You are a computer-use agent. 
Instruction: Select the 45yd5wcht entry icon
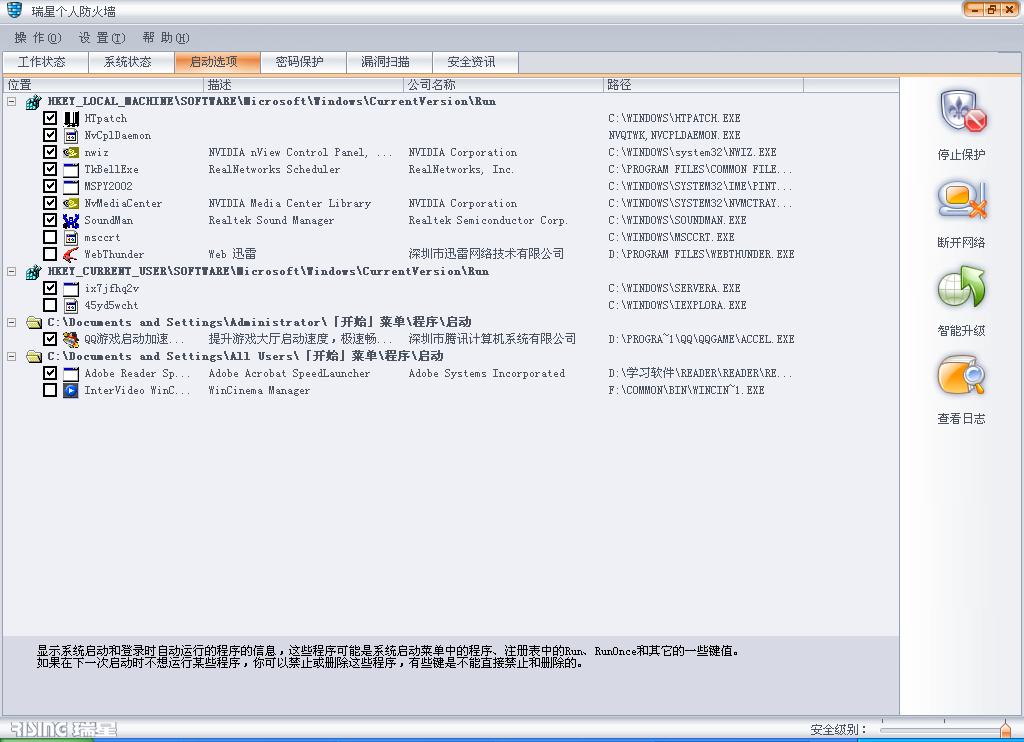click(x=71, y=305)
